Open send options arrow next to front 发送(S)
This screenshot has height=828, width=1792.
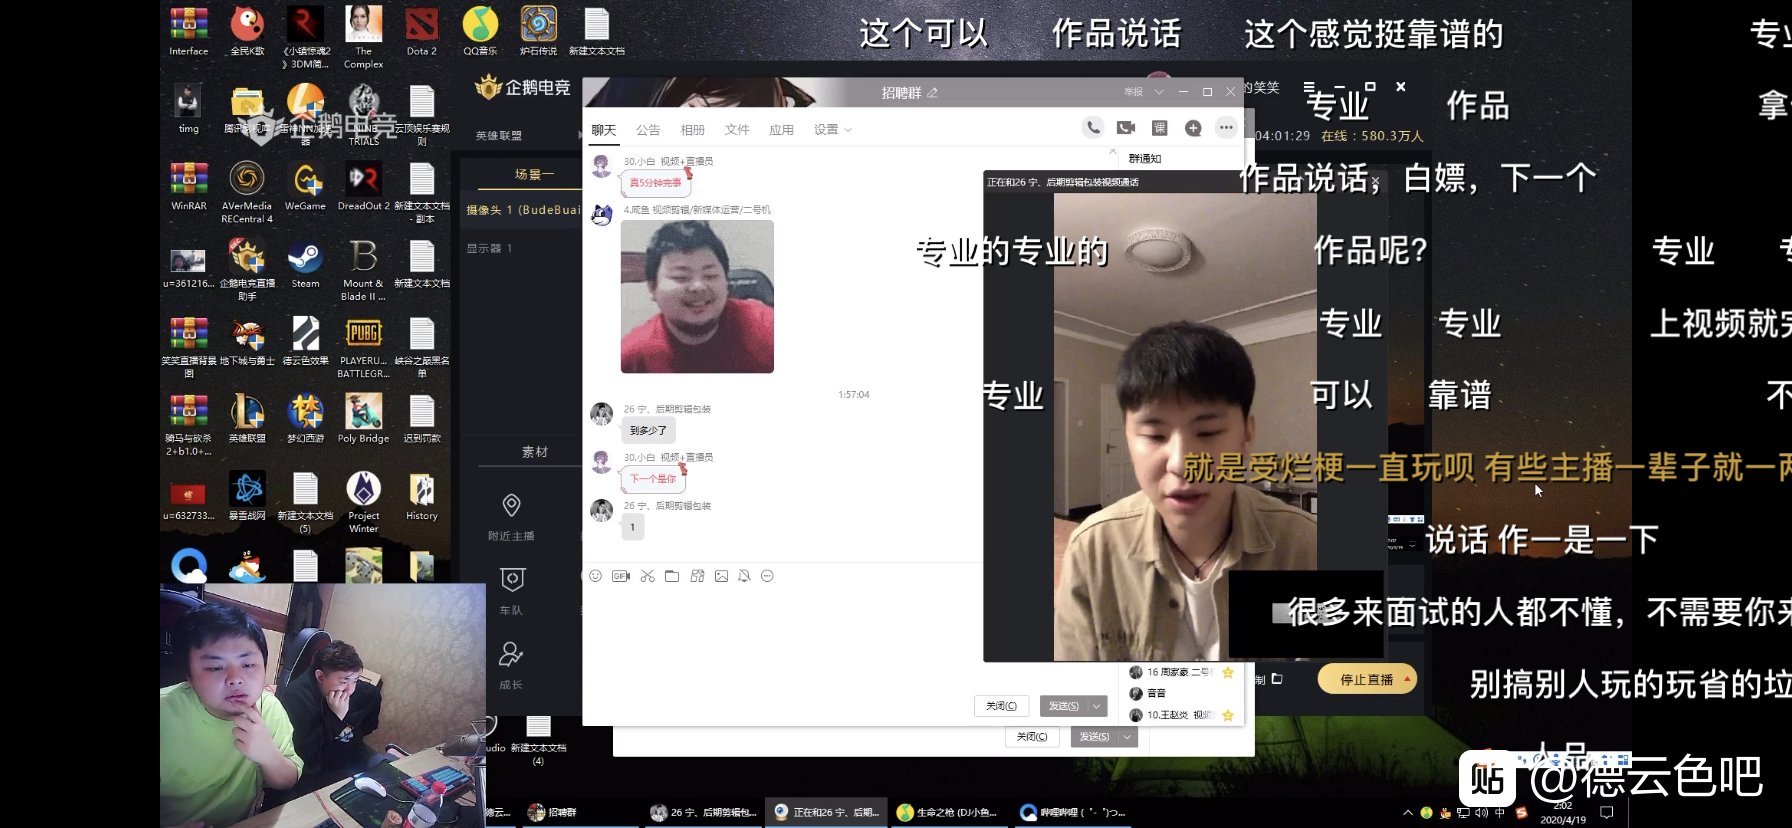tap(1097, 706)
